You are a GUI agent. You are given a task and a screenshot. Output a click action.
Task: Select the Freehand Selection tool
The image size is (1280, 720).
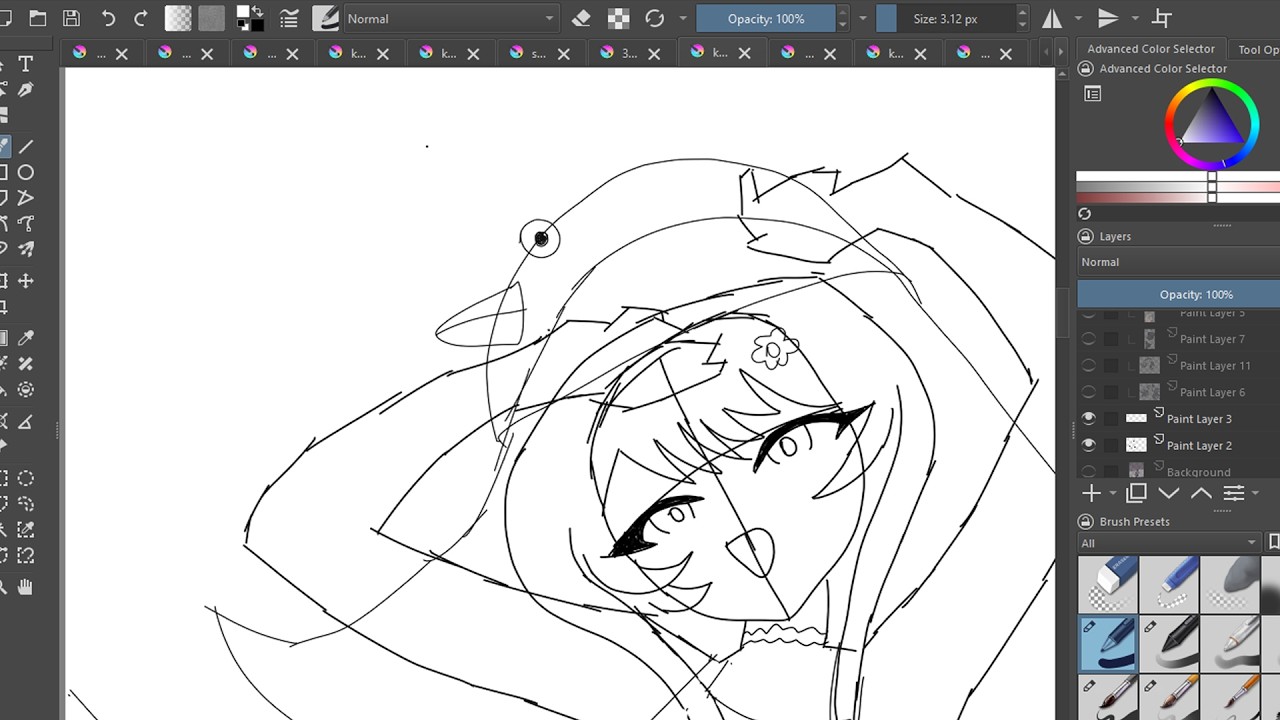click(26, 504)
